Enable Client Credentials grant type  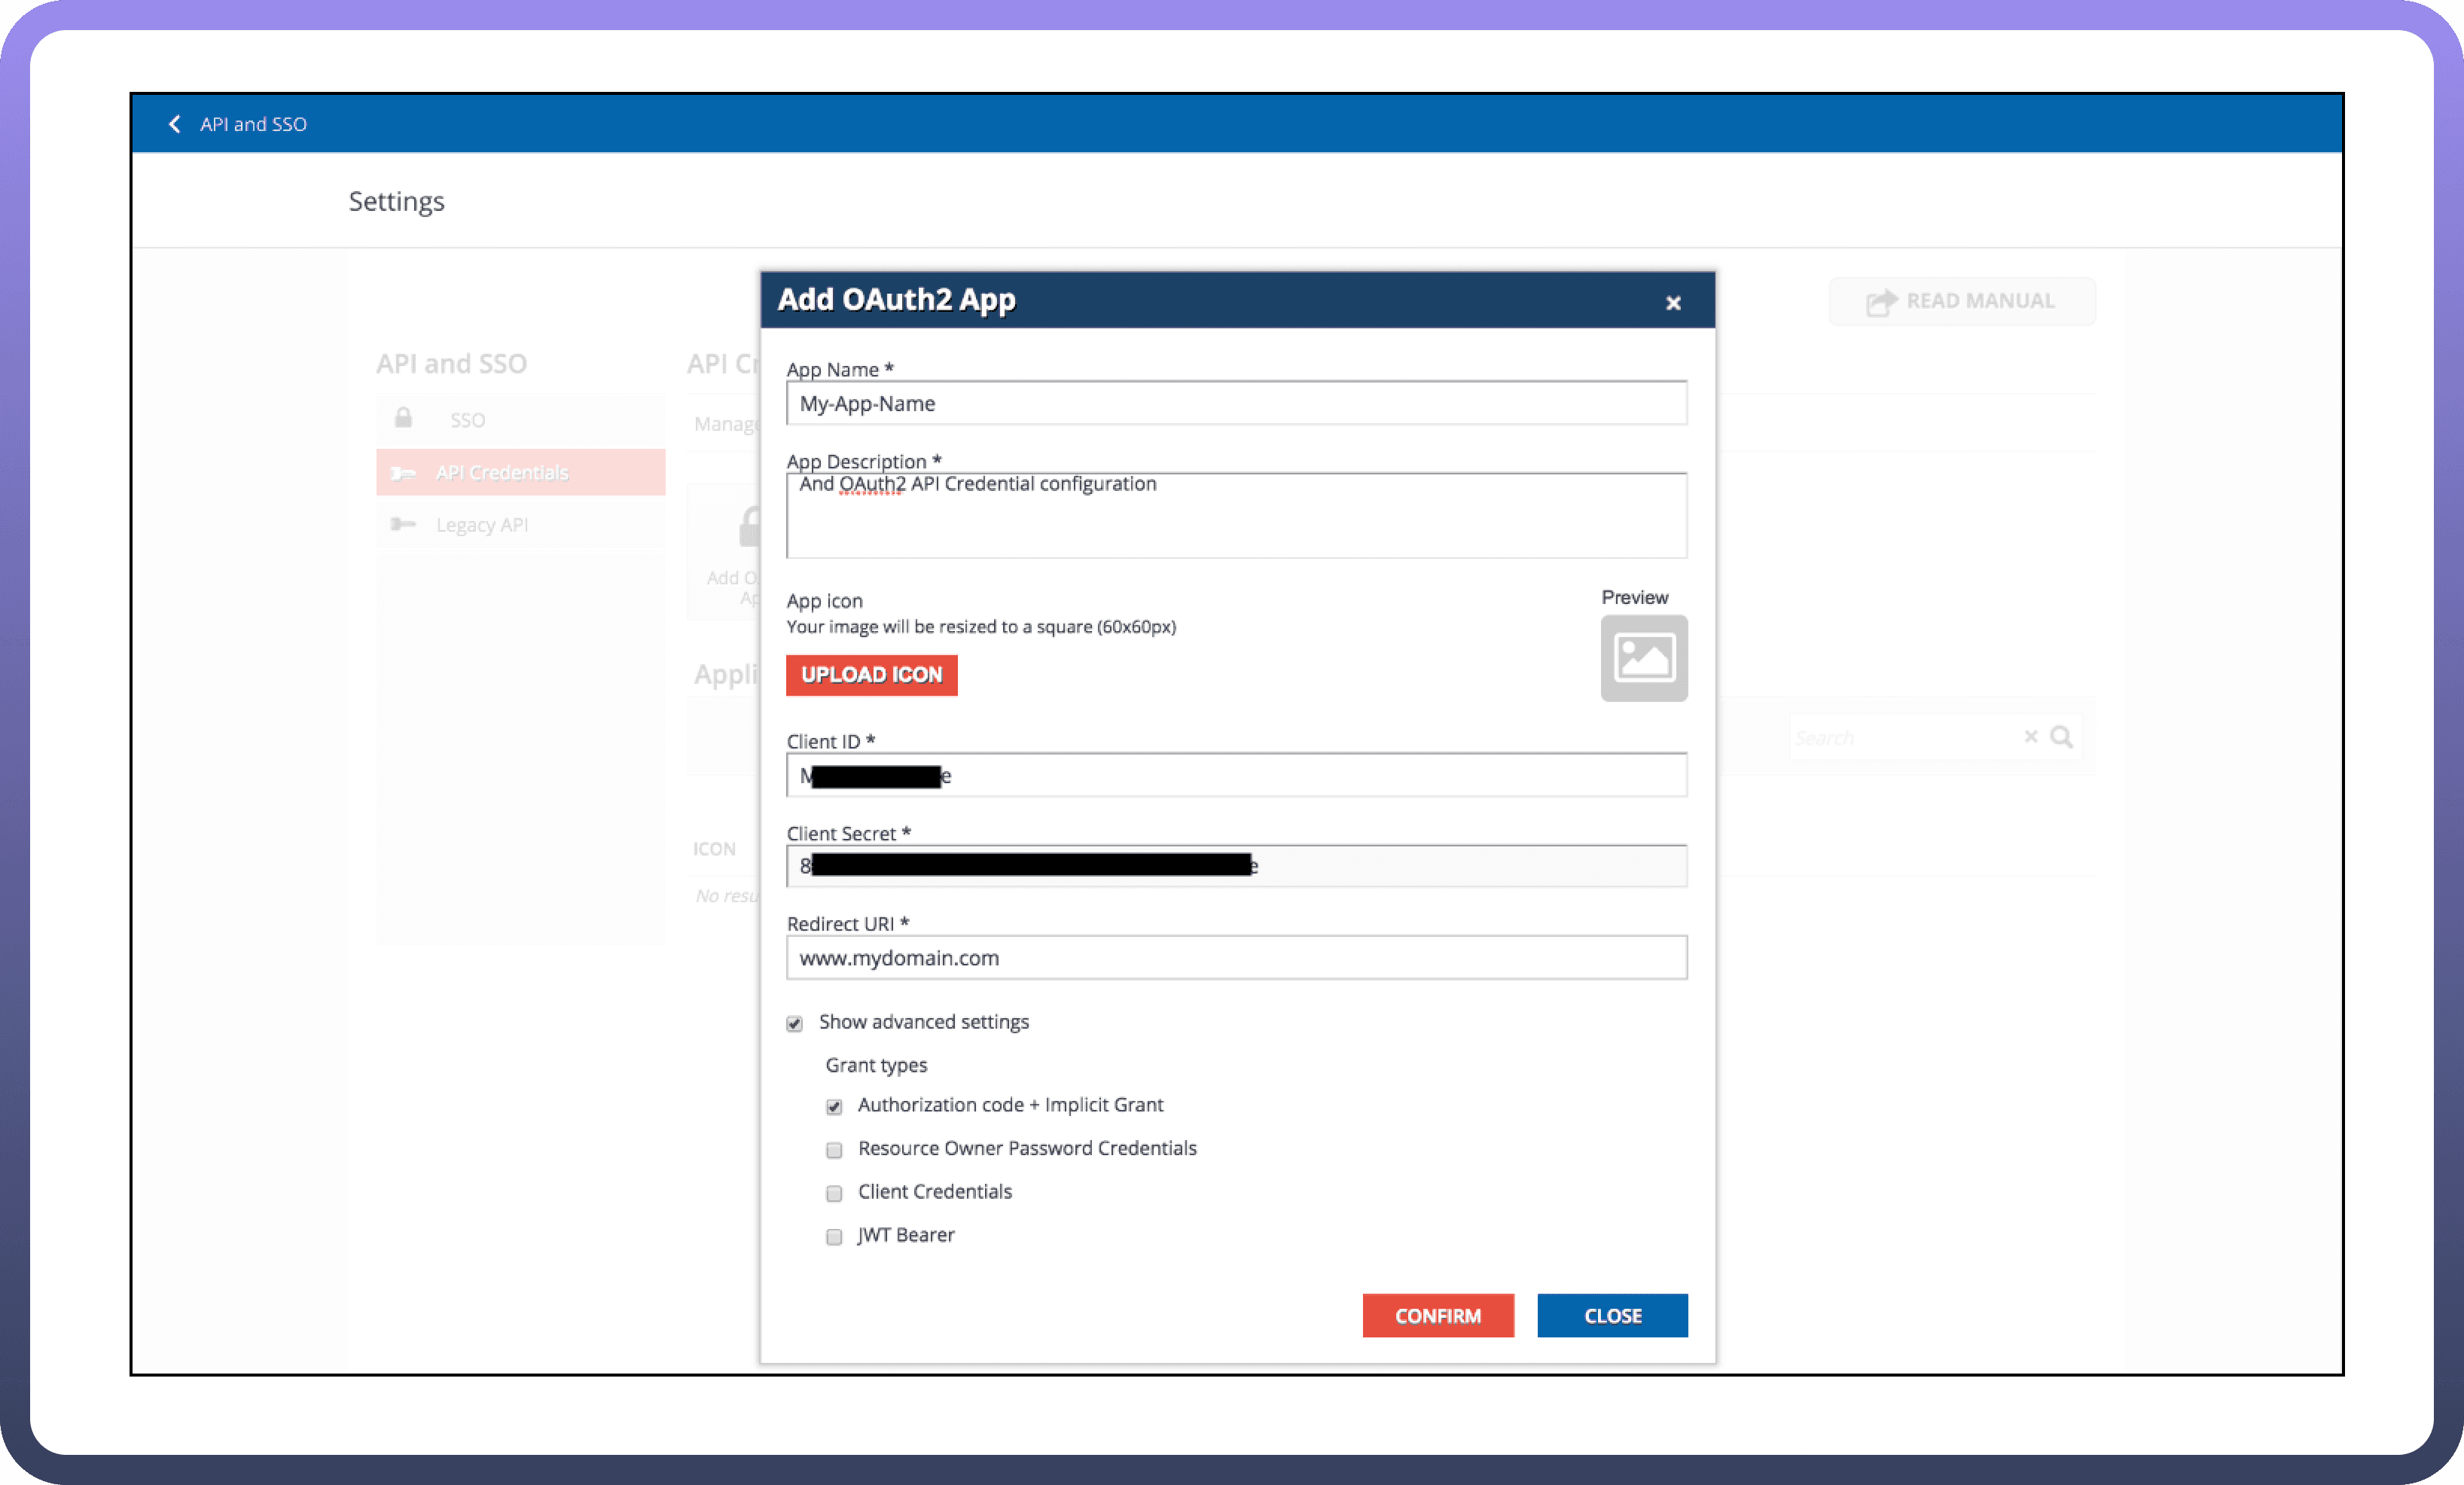point(834,1193)
